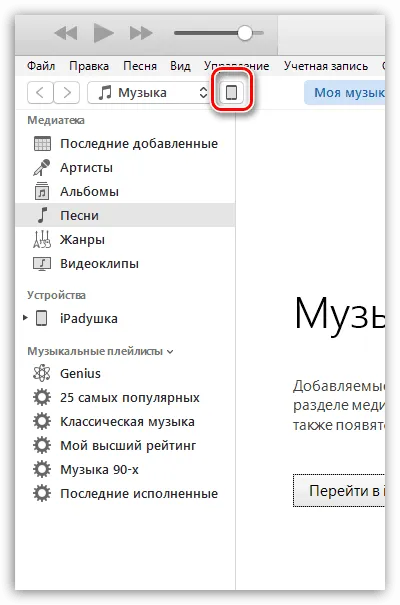Start playback with the play button

[103, 33]
